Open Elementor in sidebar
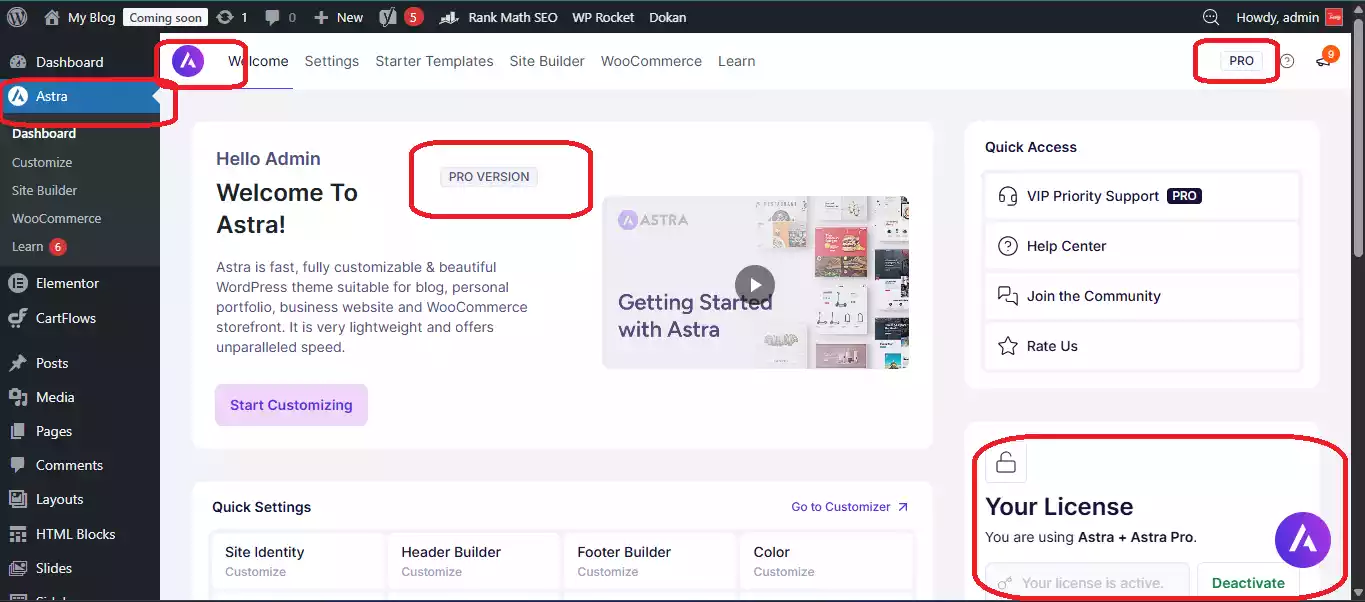Image resolution: width=1365 pixels, height=602 pixels. pos(80,283)
